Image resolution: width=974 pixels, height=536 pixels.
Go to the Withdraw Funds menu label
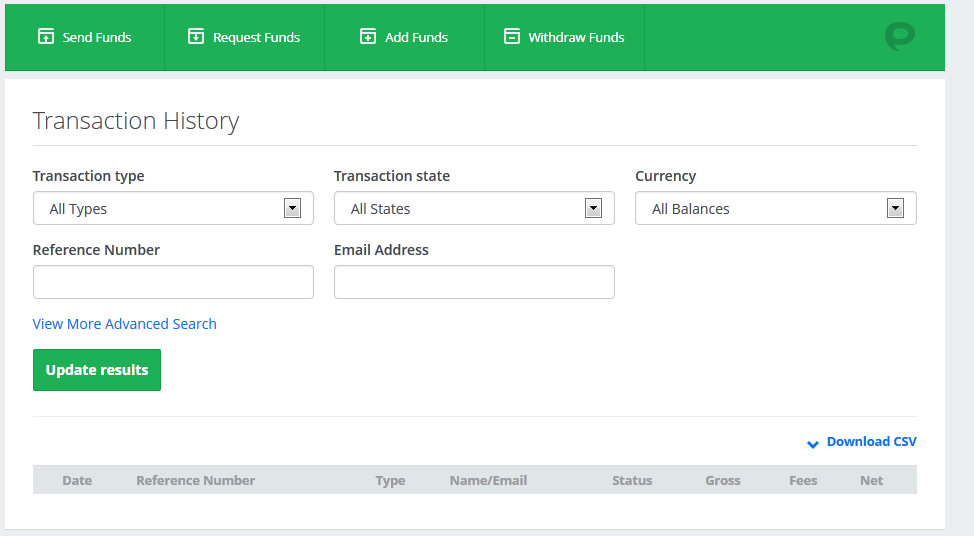point(576,37)
